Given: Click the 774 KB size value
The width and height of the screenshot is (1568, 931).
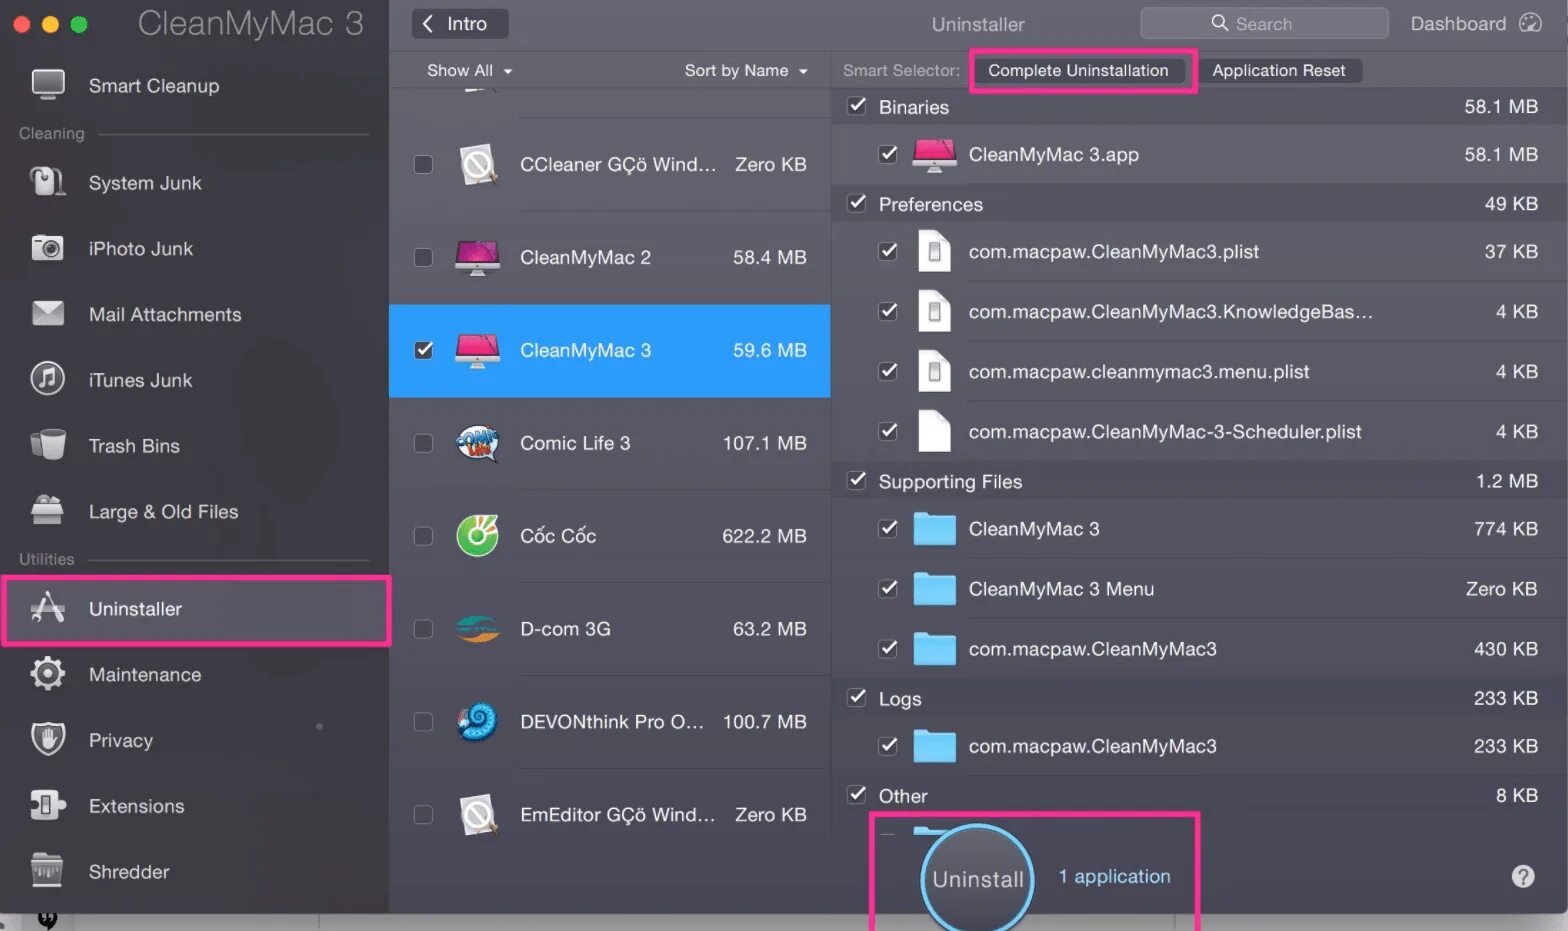Looking at the screenshot, I should [x=1505, y=529].
